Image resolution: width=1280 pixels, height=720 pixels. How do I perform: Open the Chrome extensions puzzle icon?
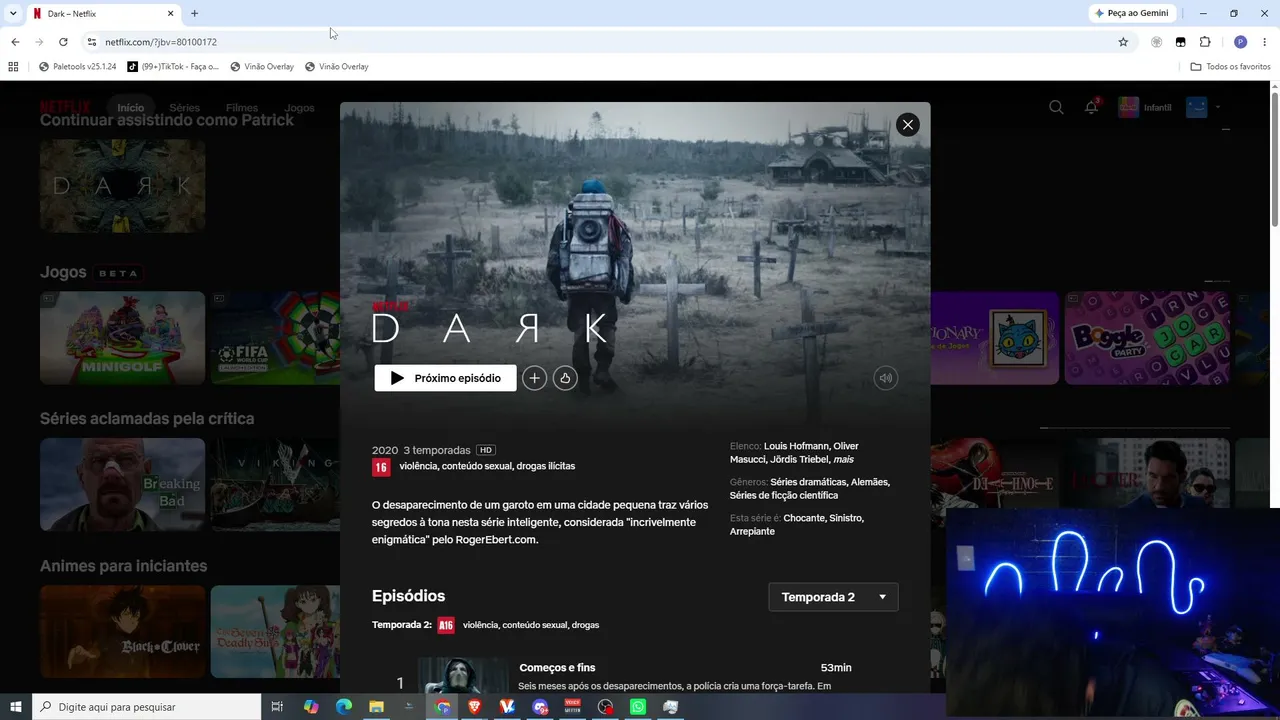pyautogui.click(x=1205, y=42)
